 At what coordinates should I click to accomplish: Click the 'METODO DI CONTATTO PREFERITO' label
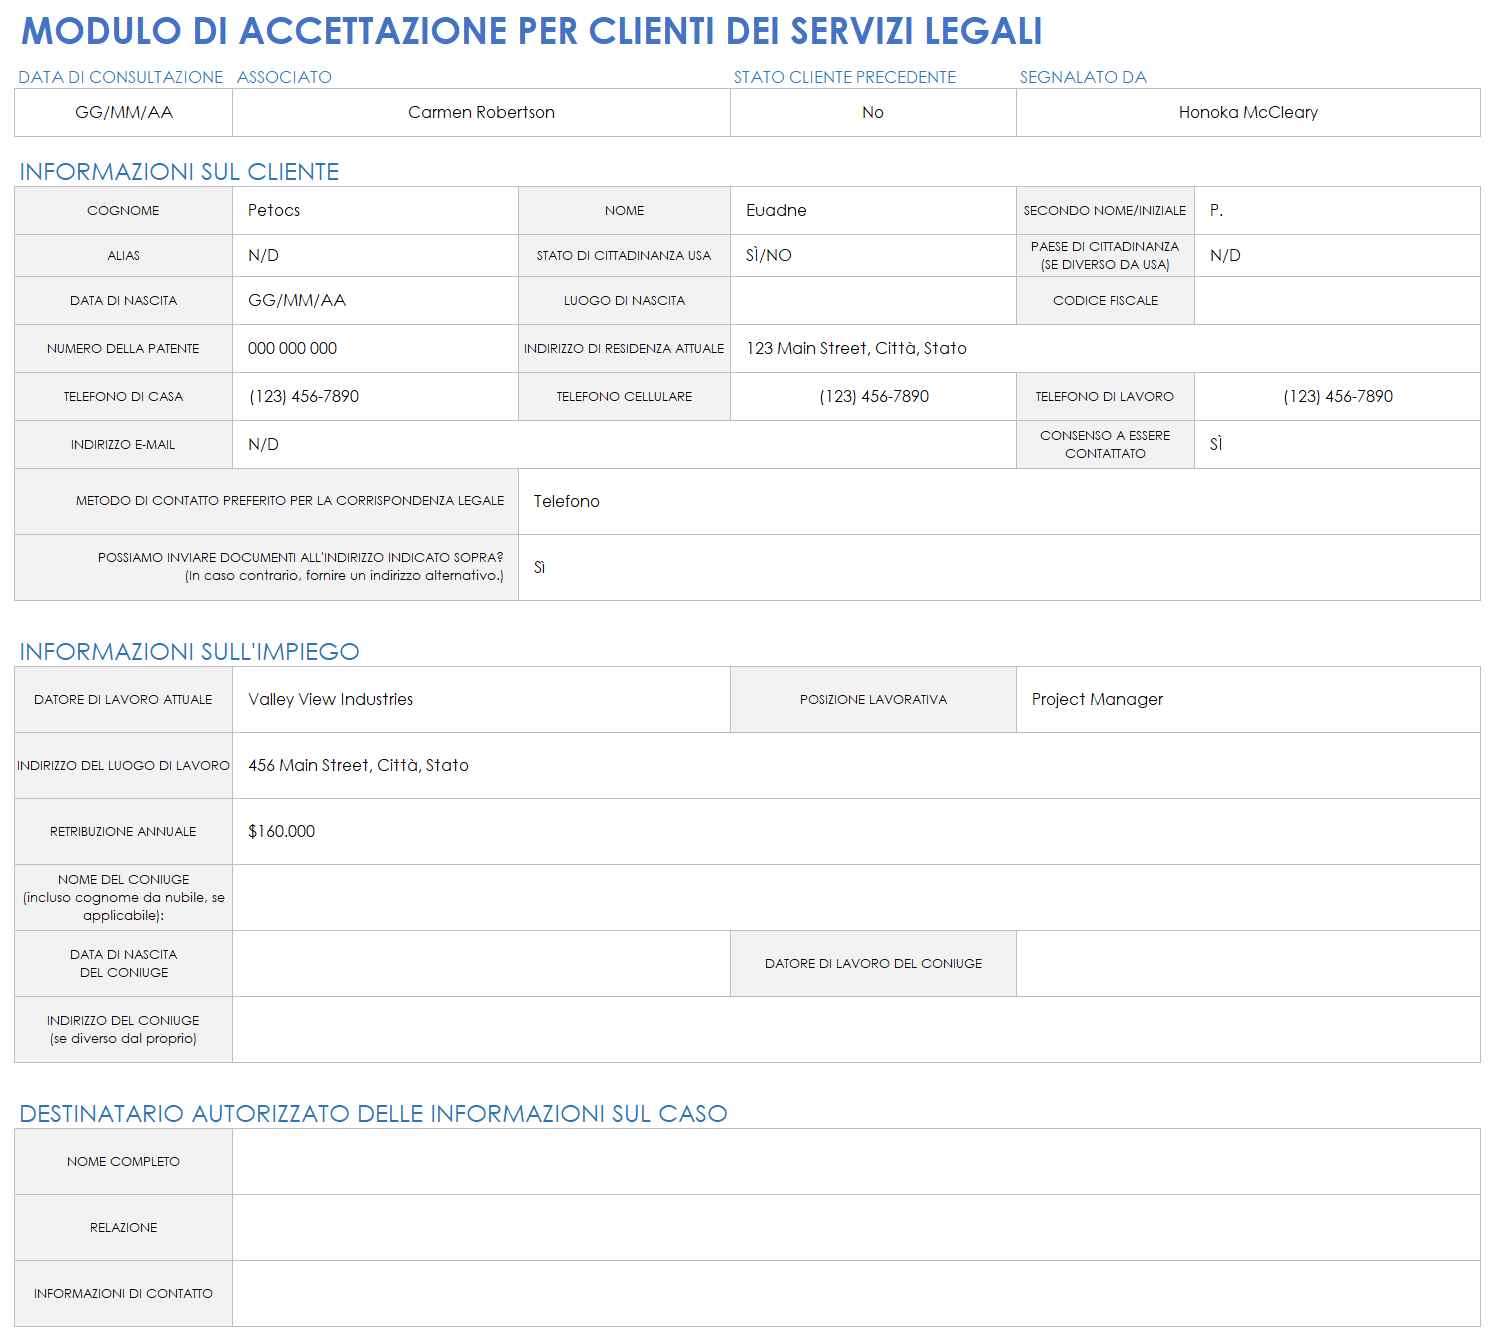click(266, 501)
